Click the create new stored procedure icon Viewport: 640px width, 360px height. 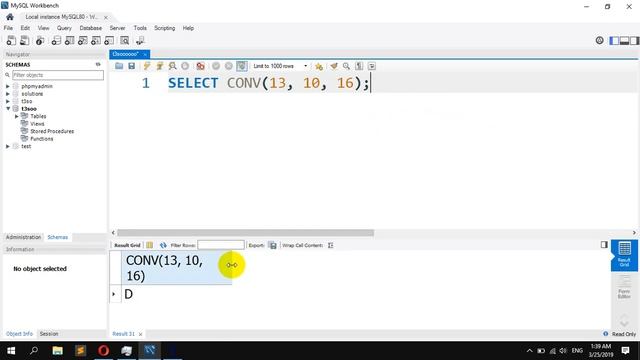[x=96, y=40]
